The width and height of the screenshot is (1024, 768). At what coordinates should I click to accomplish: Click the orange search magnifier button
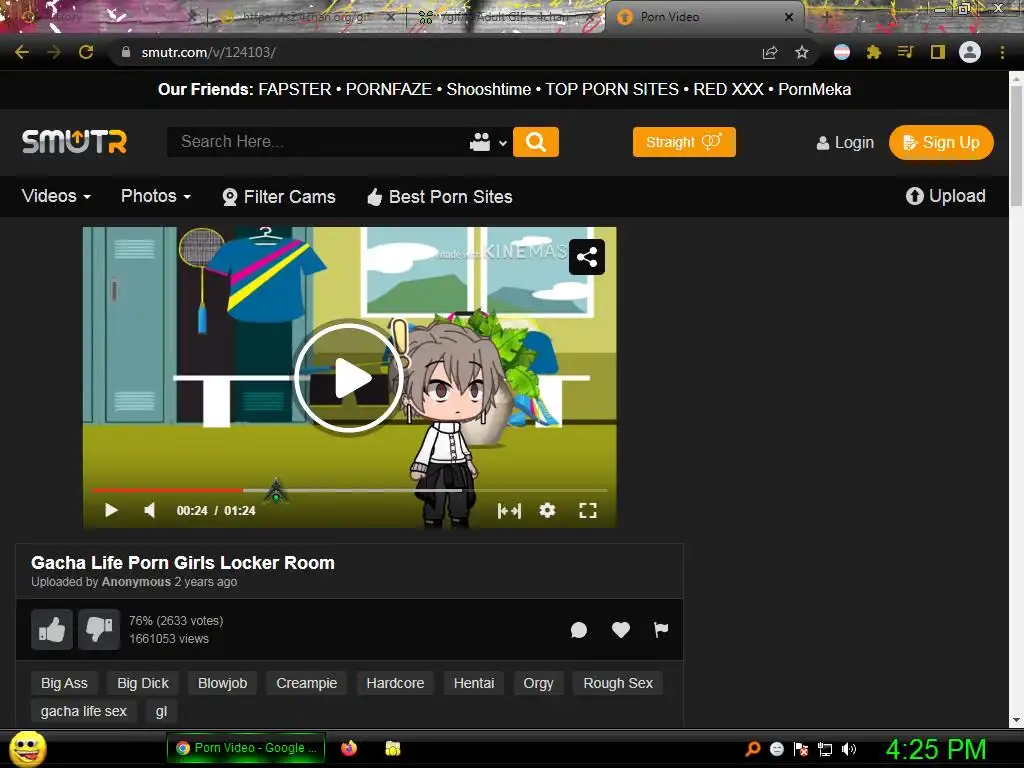coord(536,142)
